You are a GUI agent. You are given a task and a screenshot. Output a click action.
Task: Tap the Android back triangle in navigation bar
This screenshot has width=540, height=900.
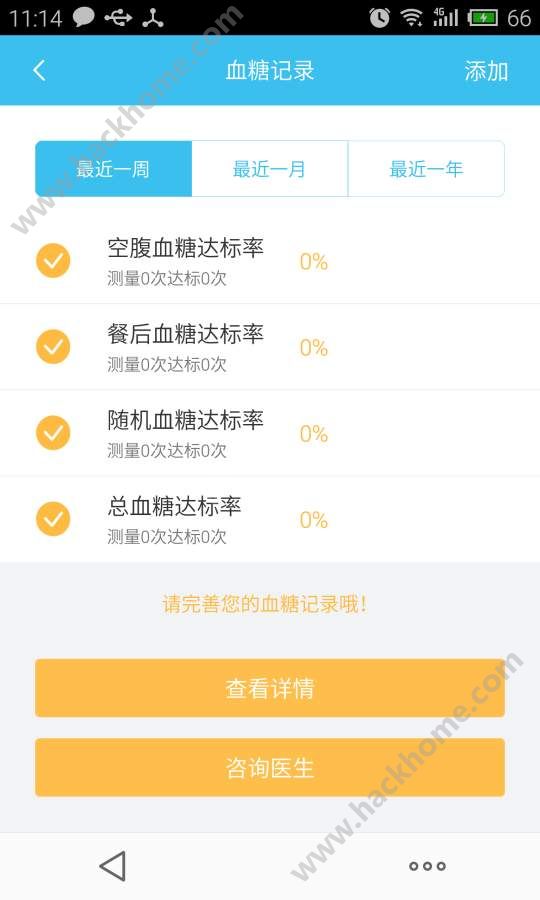pyautogui.click(x=112, y=866)
